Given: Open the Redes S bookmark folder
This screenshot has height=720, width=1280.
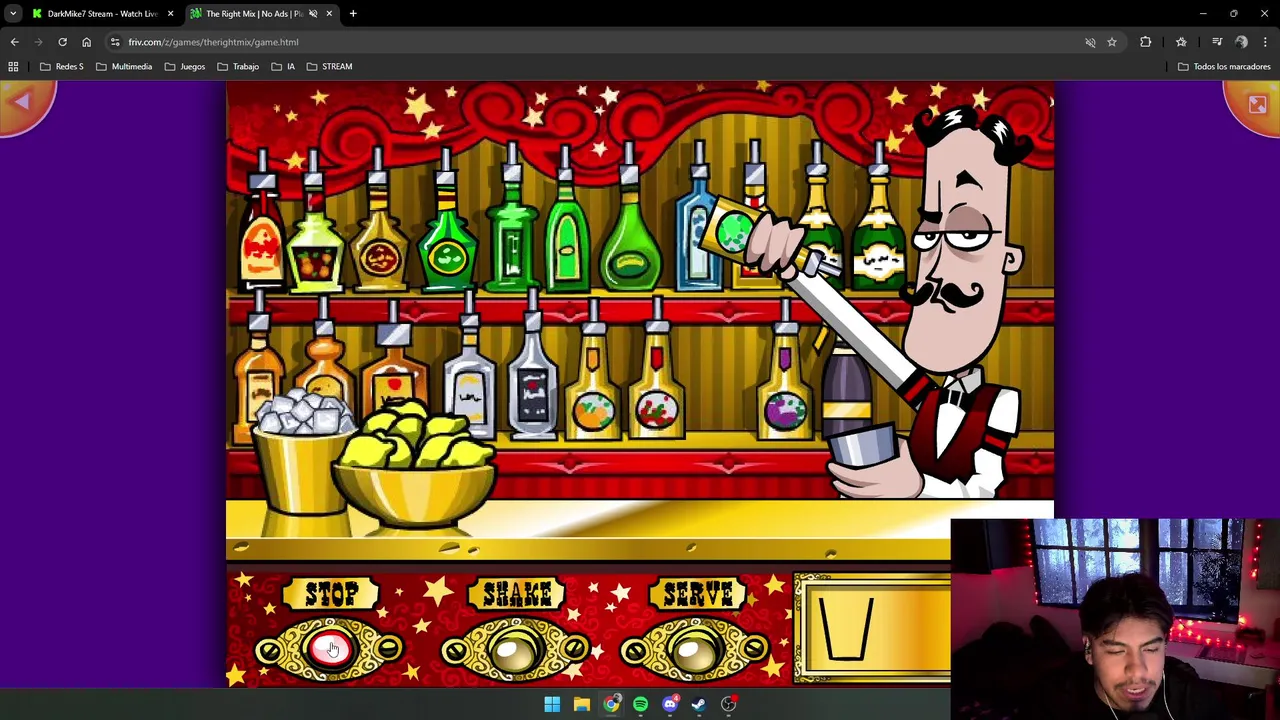Looking at the screenshot, I should 62,66.
